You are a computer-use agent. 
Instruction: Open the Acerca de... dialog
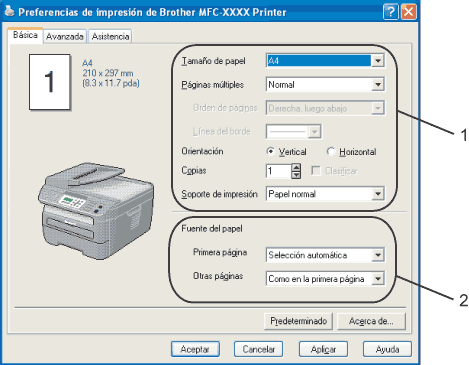coord(371,321)
